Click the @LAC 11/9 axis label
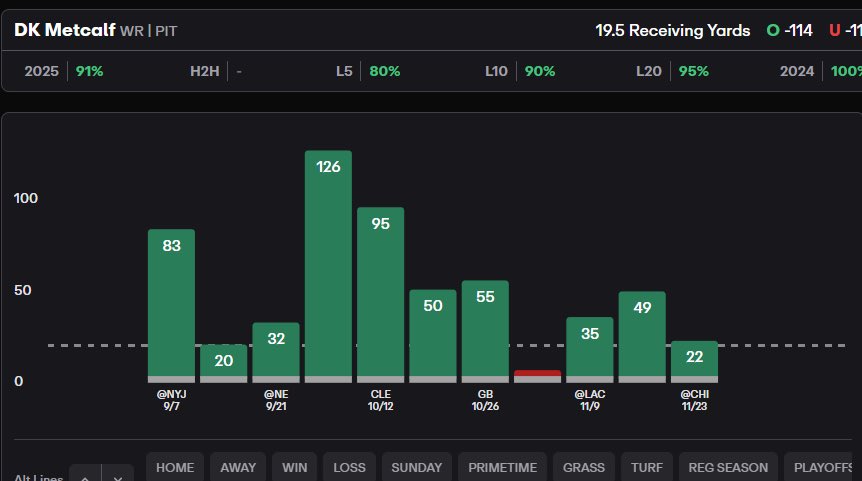The image size is (862, 481). tap(590, 400)
